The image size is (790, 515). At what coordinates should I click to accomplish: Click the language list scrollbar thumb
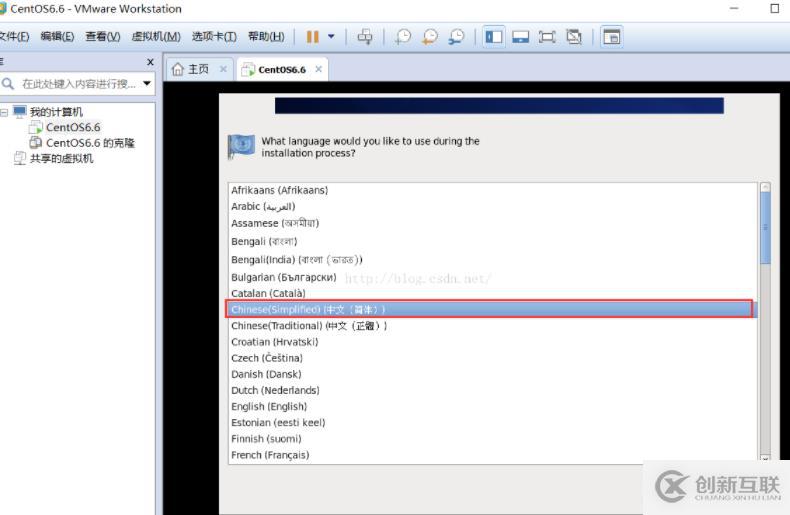click(x=765, y=227)
